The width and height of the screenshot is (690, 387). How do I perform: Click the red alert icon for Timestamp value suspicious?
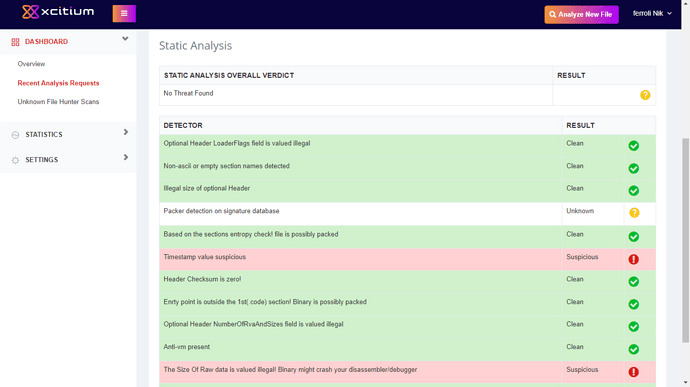(x=634, y=259)
